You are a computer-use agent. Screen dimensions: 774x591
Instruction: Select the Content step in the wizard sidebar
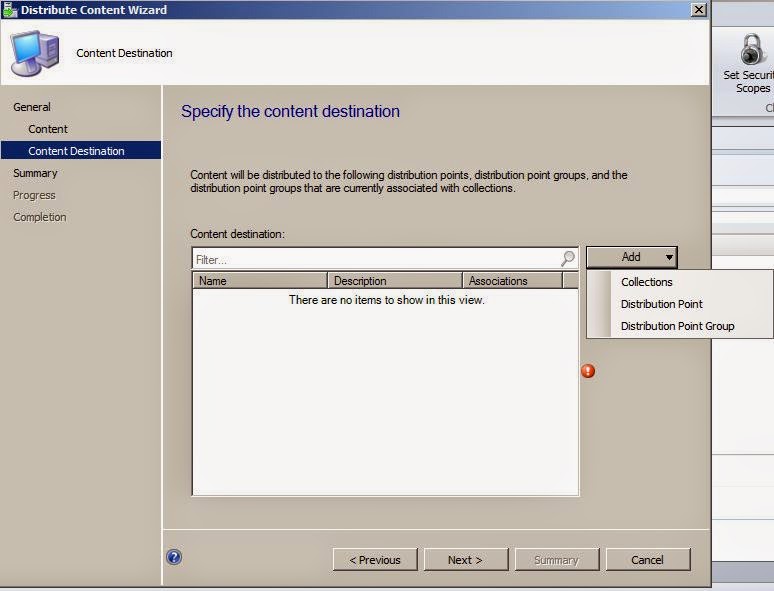coord(48,129)
